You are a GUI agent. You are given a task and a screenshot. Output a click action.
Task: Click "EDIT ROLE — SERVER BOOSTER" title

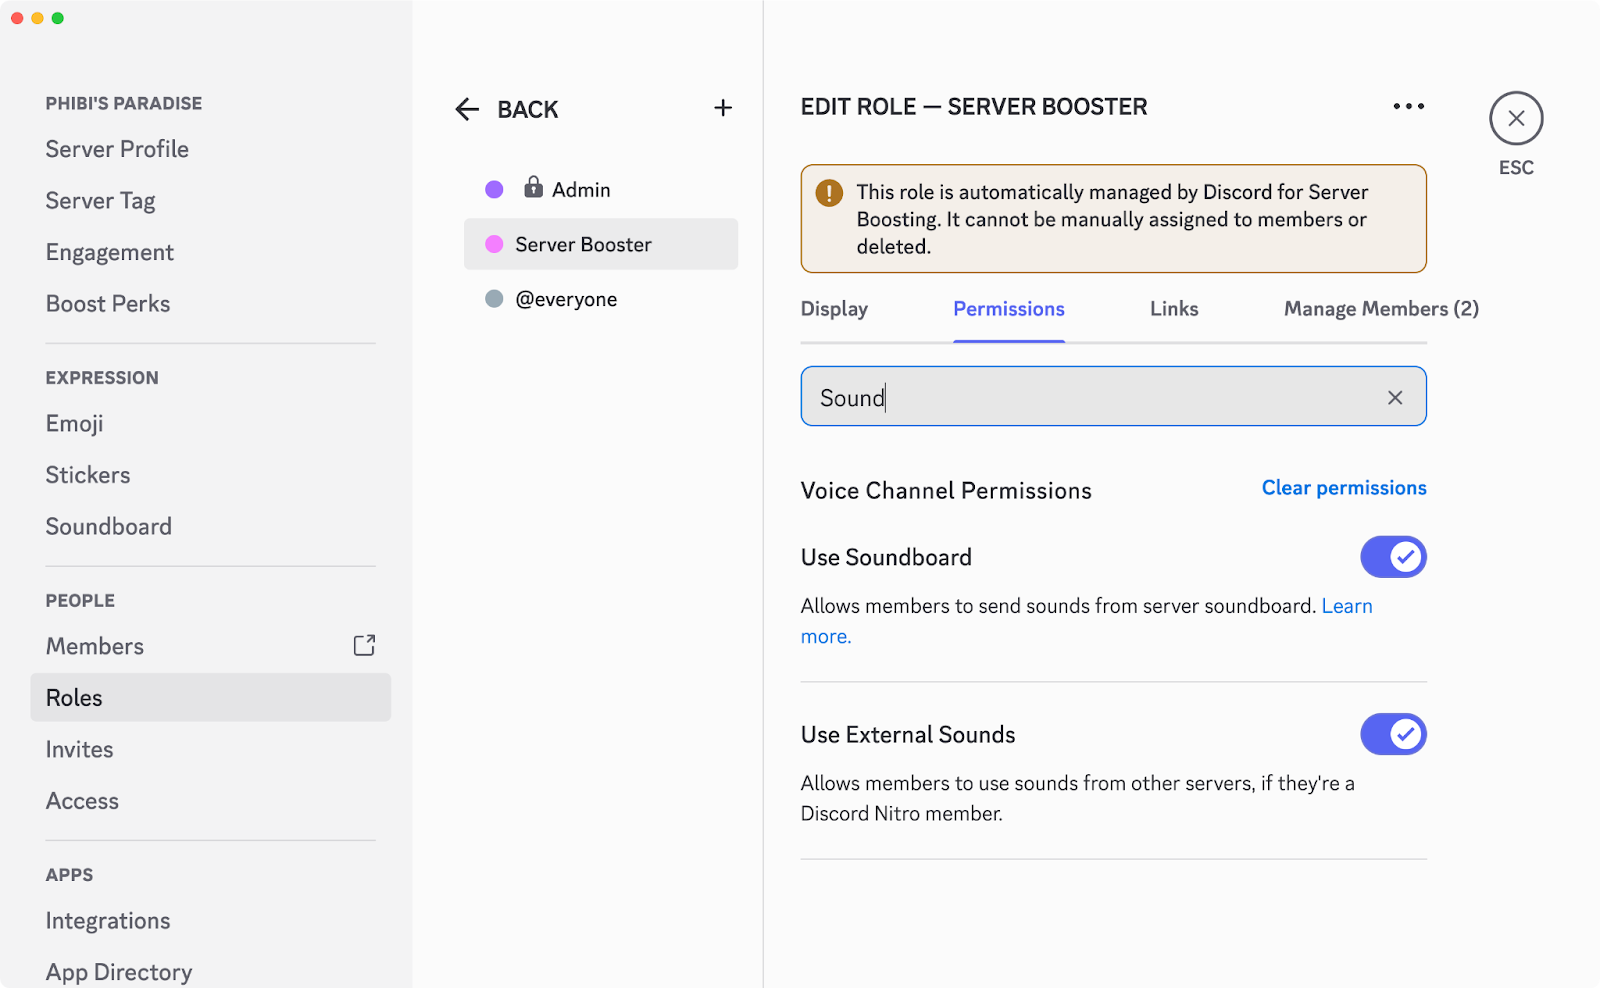point(974,107)
